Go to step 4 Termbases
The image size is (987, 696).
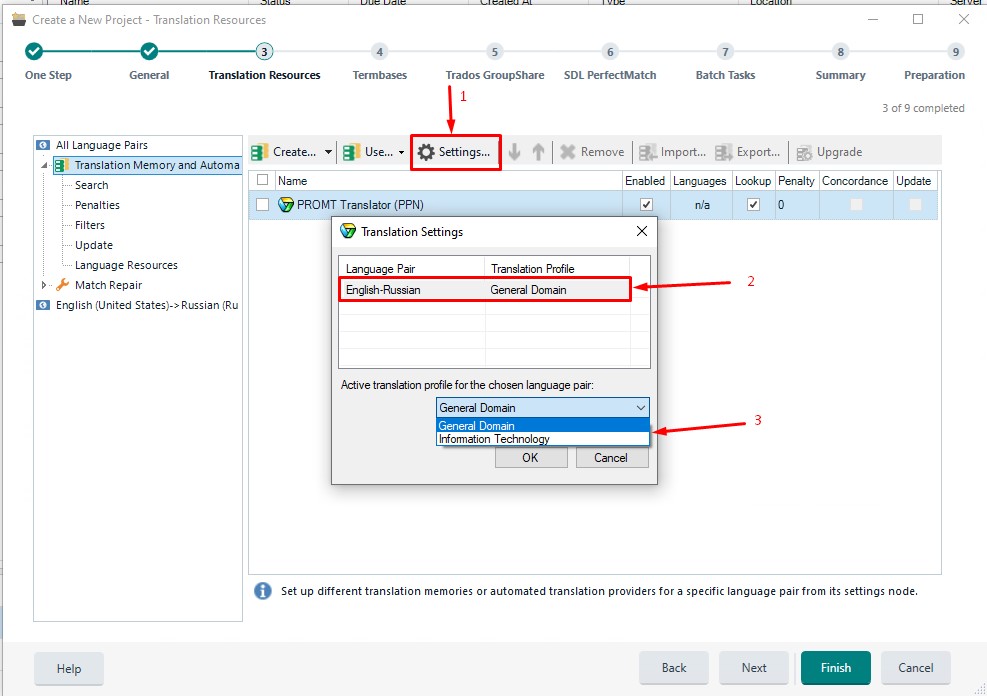[x=380, y=52]
